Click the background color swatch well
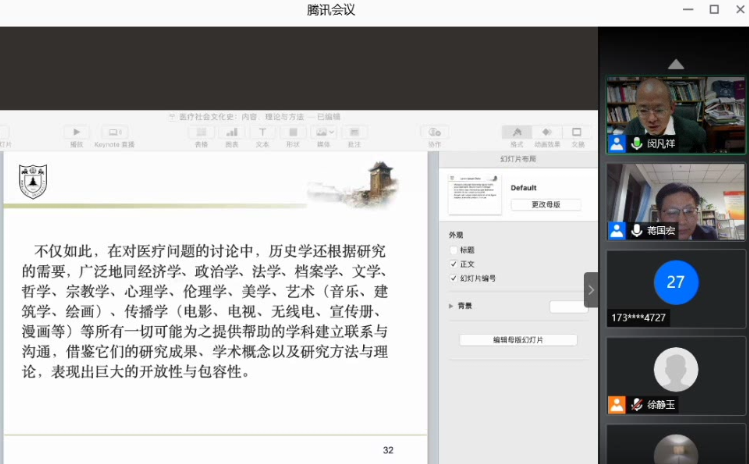 click(x=567, y=307)
